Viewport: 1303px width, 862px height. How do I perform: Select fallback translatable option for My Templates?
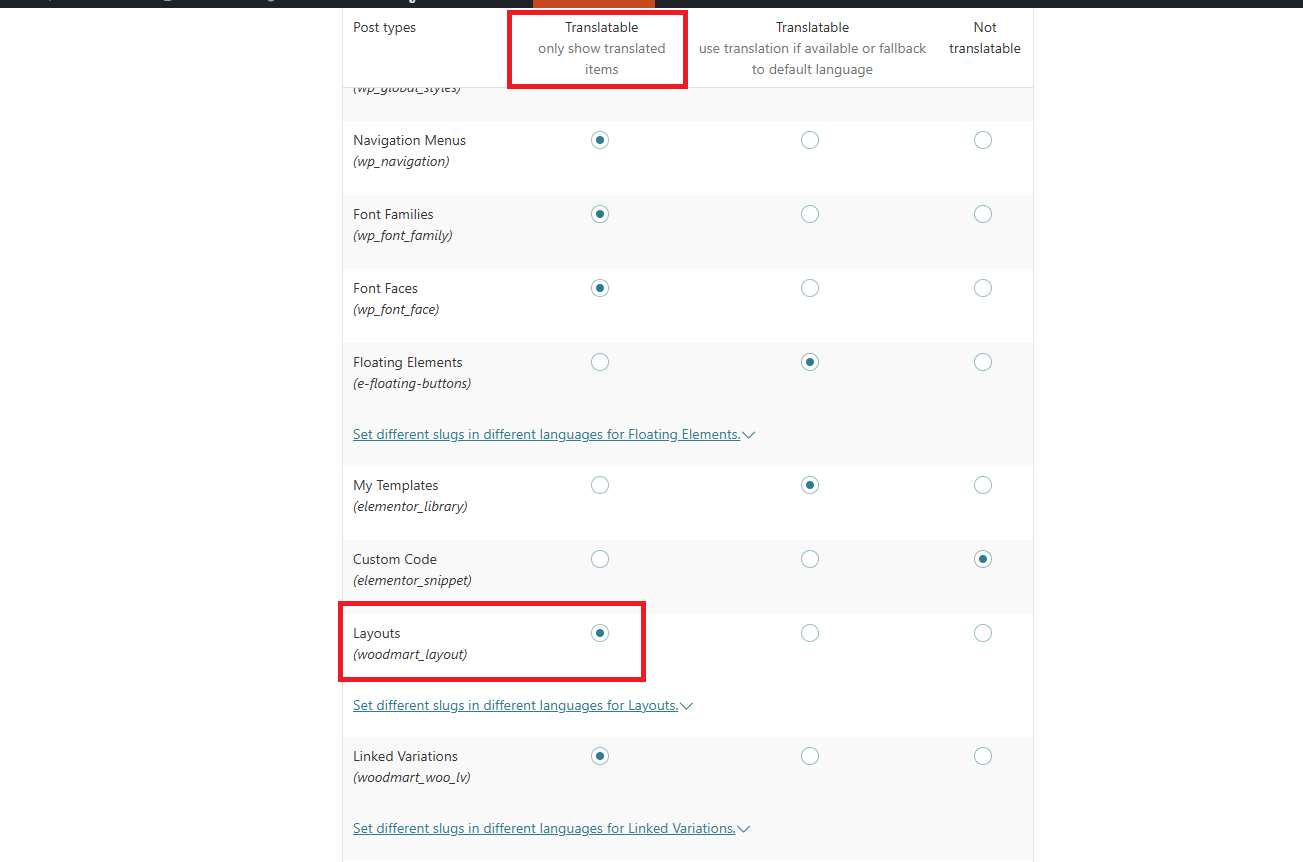pos(810,485)
